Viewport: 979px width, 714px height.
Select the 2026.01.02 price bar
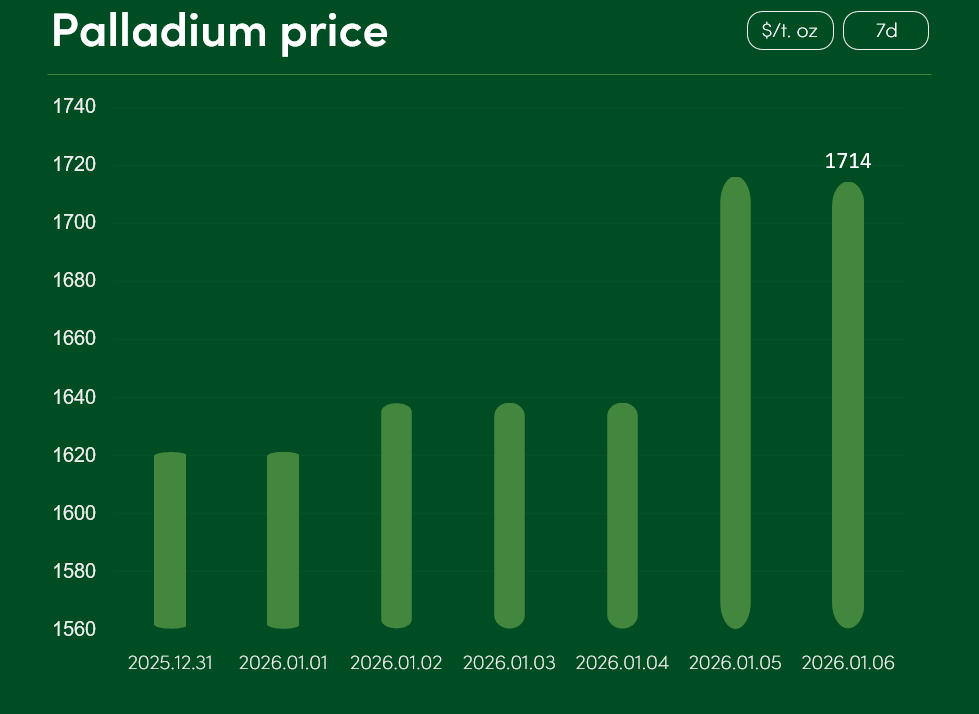pyautogui.click(x=396, y=516)
